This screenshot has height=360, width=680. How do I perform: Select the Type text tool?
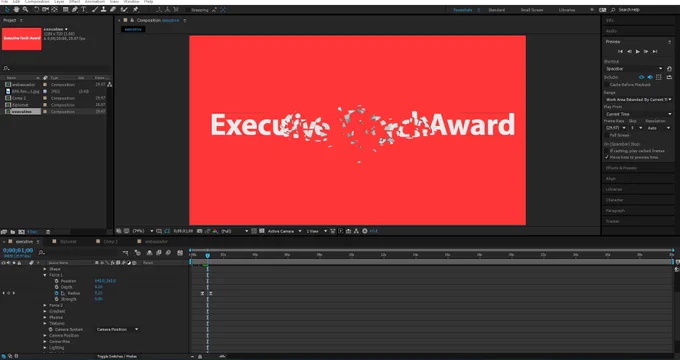click(84, 10)
